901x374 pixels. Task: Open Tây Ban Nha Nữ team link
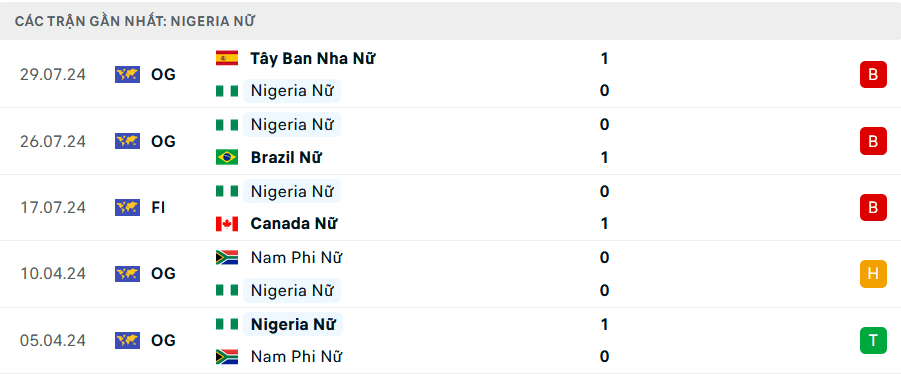(313, 59)
